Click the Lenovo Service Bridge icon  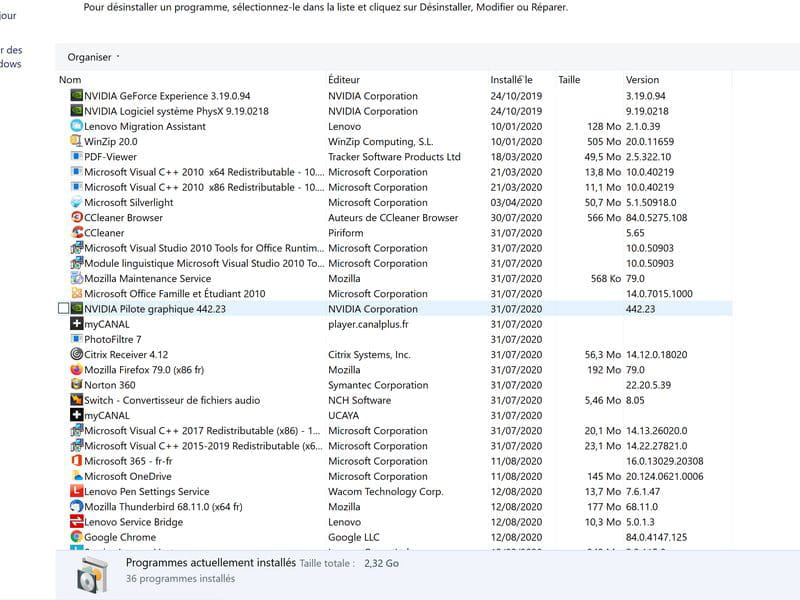77,521
